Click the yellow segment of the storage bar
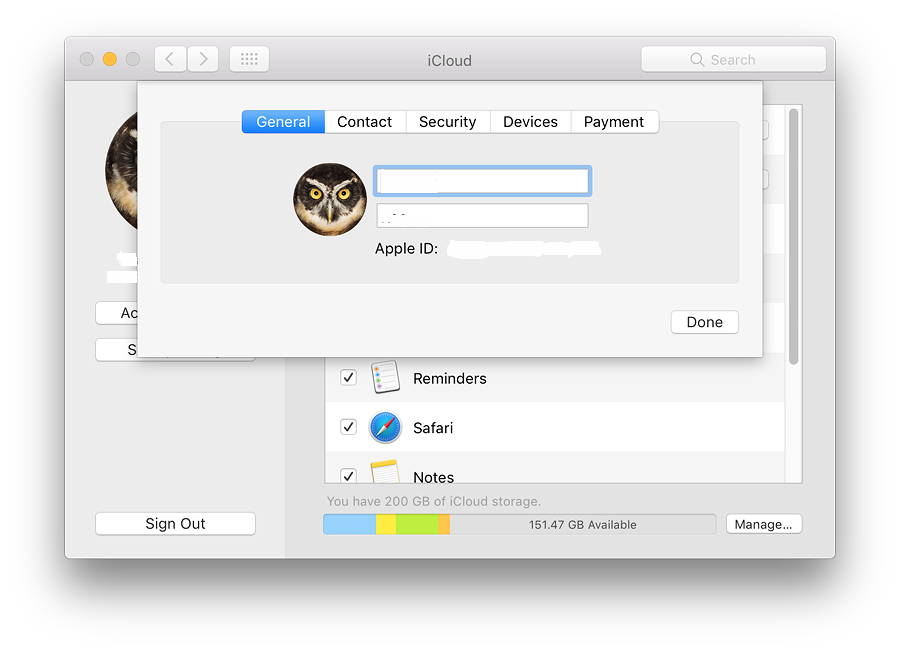The image size is (900, 651). pos(386,524)
